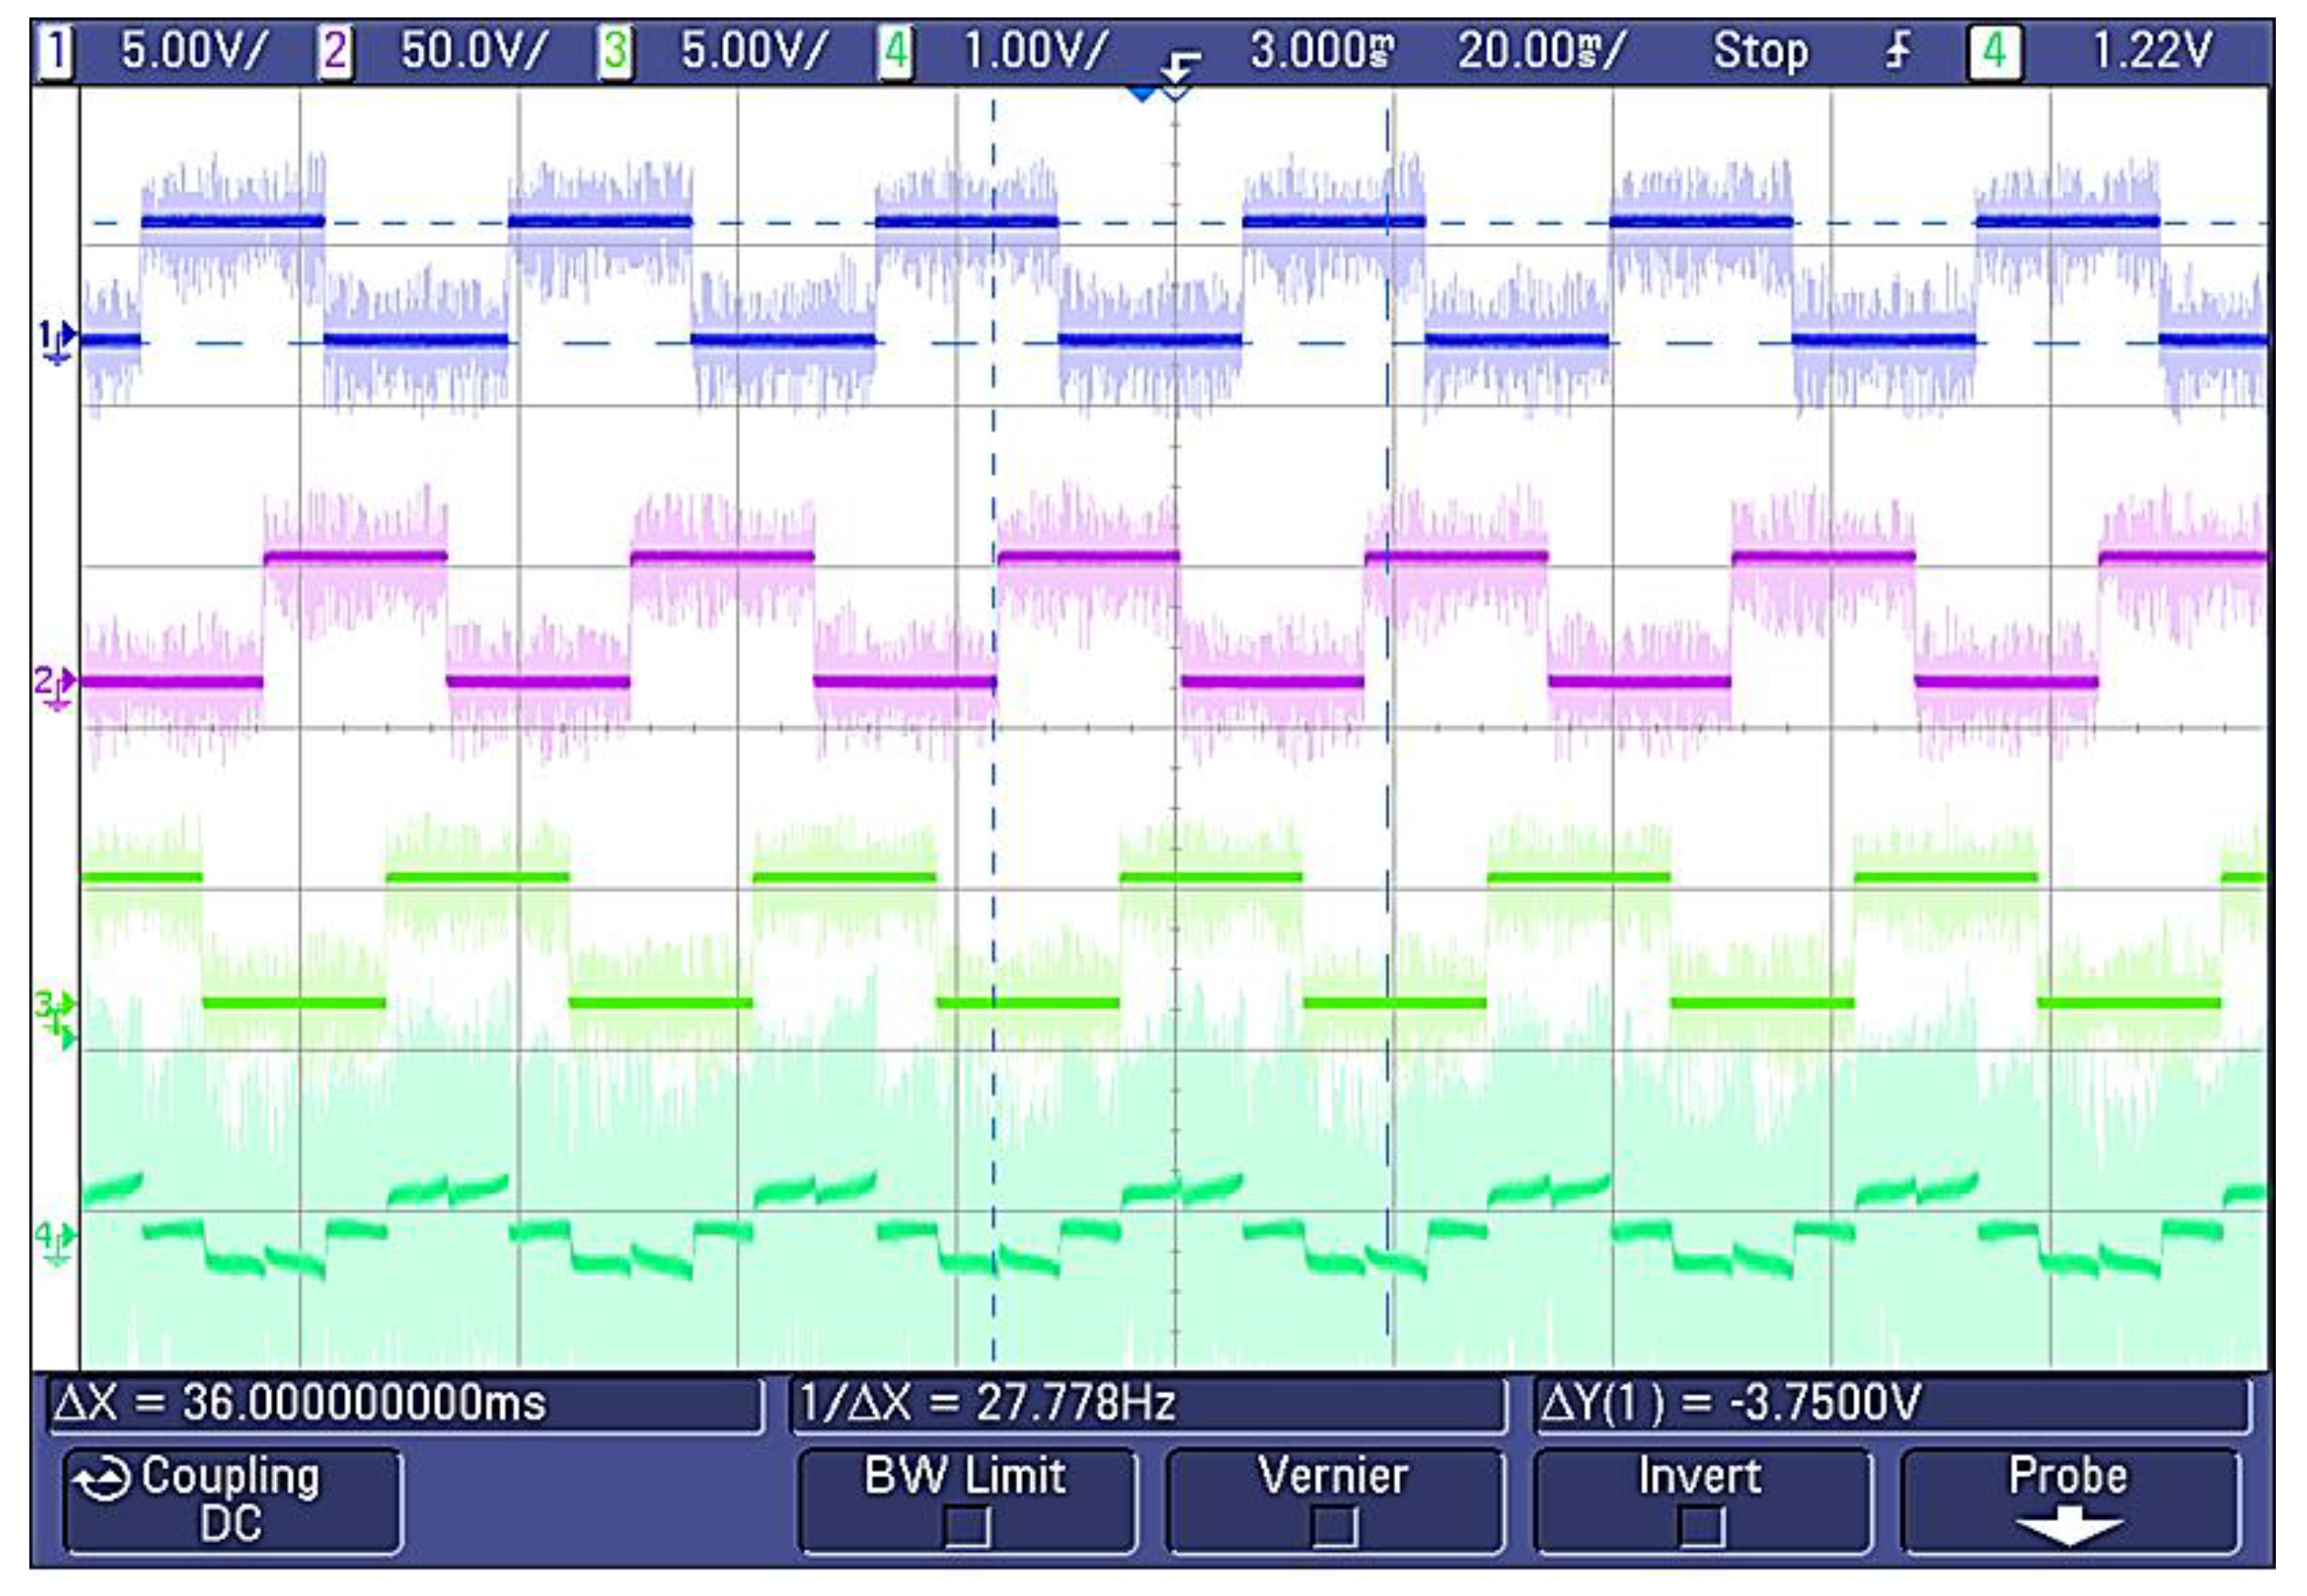Click the delay reference icon in the header
2307x1596 pixels.
1180,67
